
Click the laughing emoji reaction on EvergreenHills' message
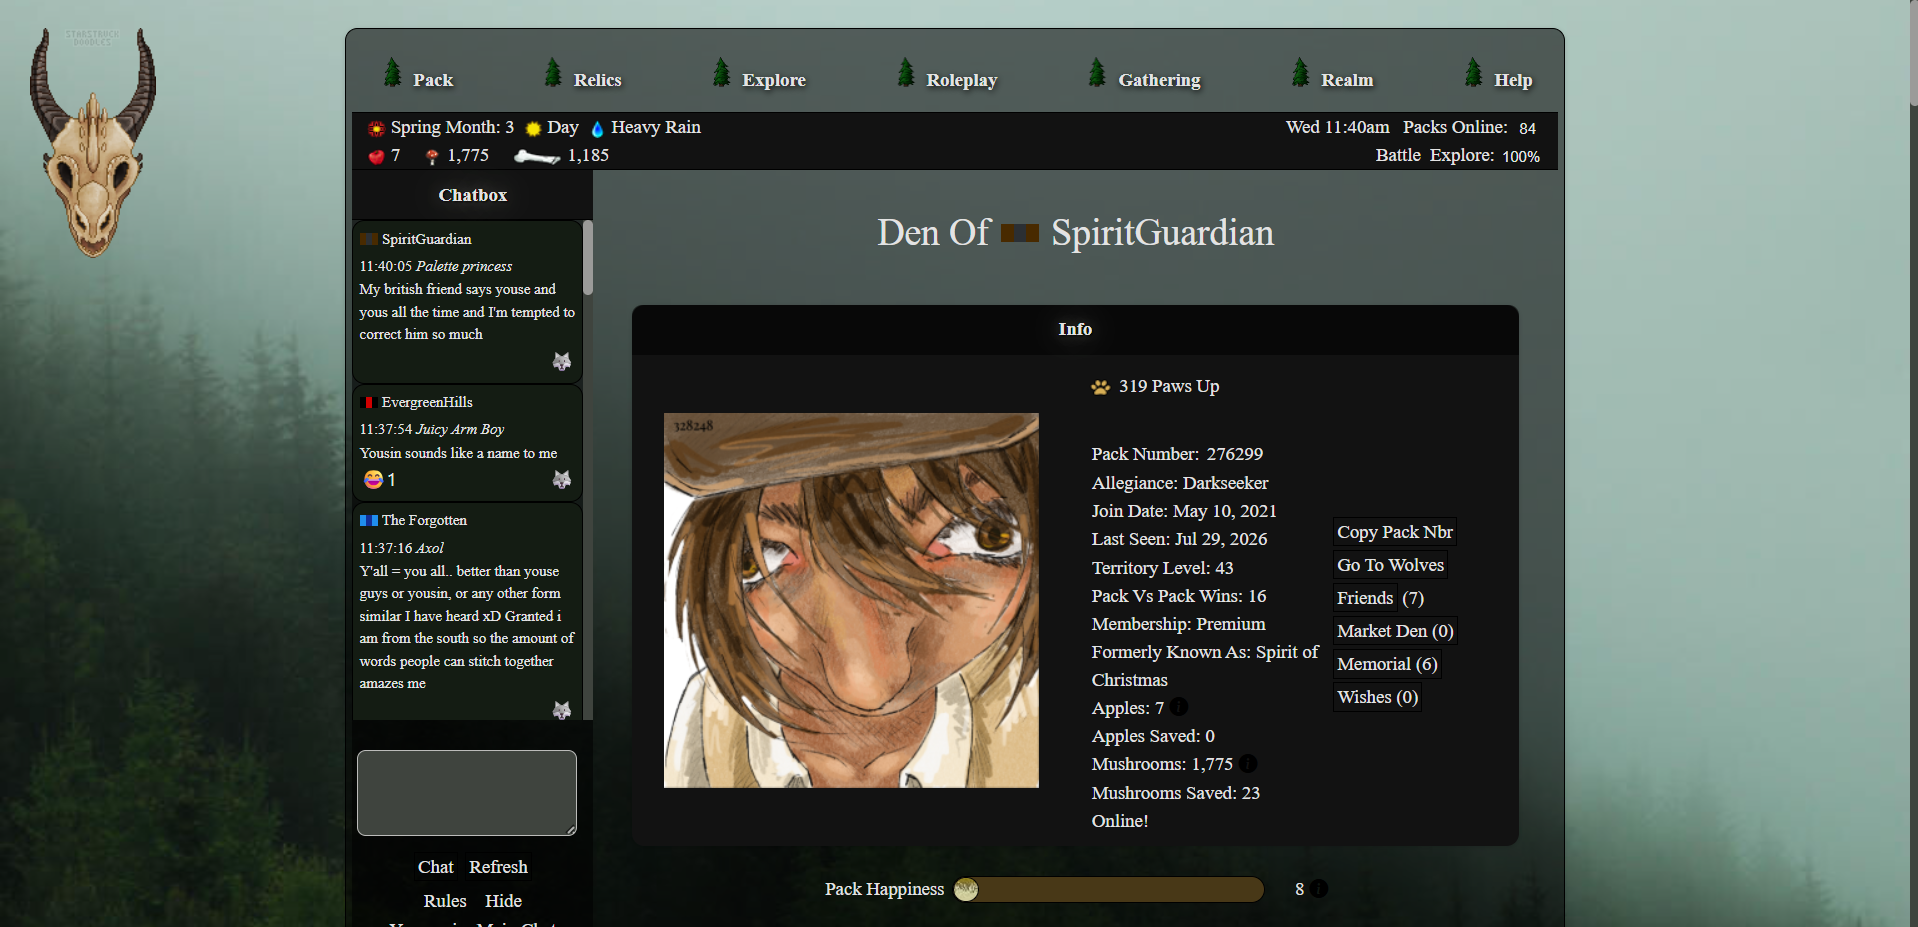[373, 480]
